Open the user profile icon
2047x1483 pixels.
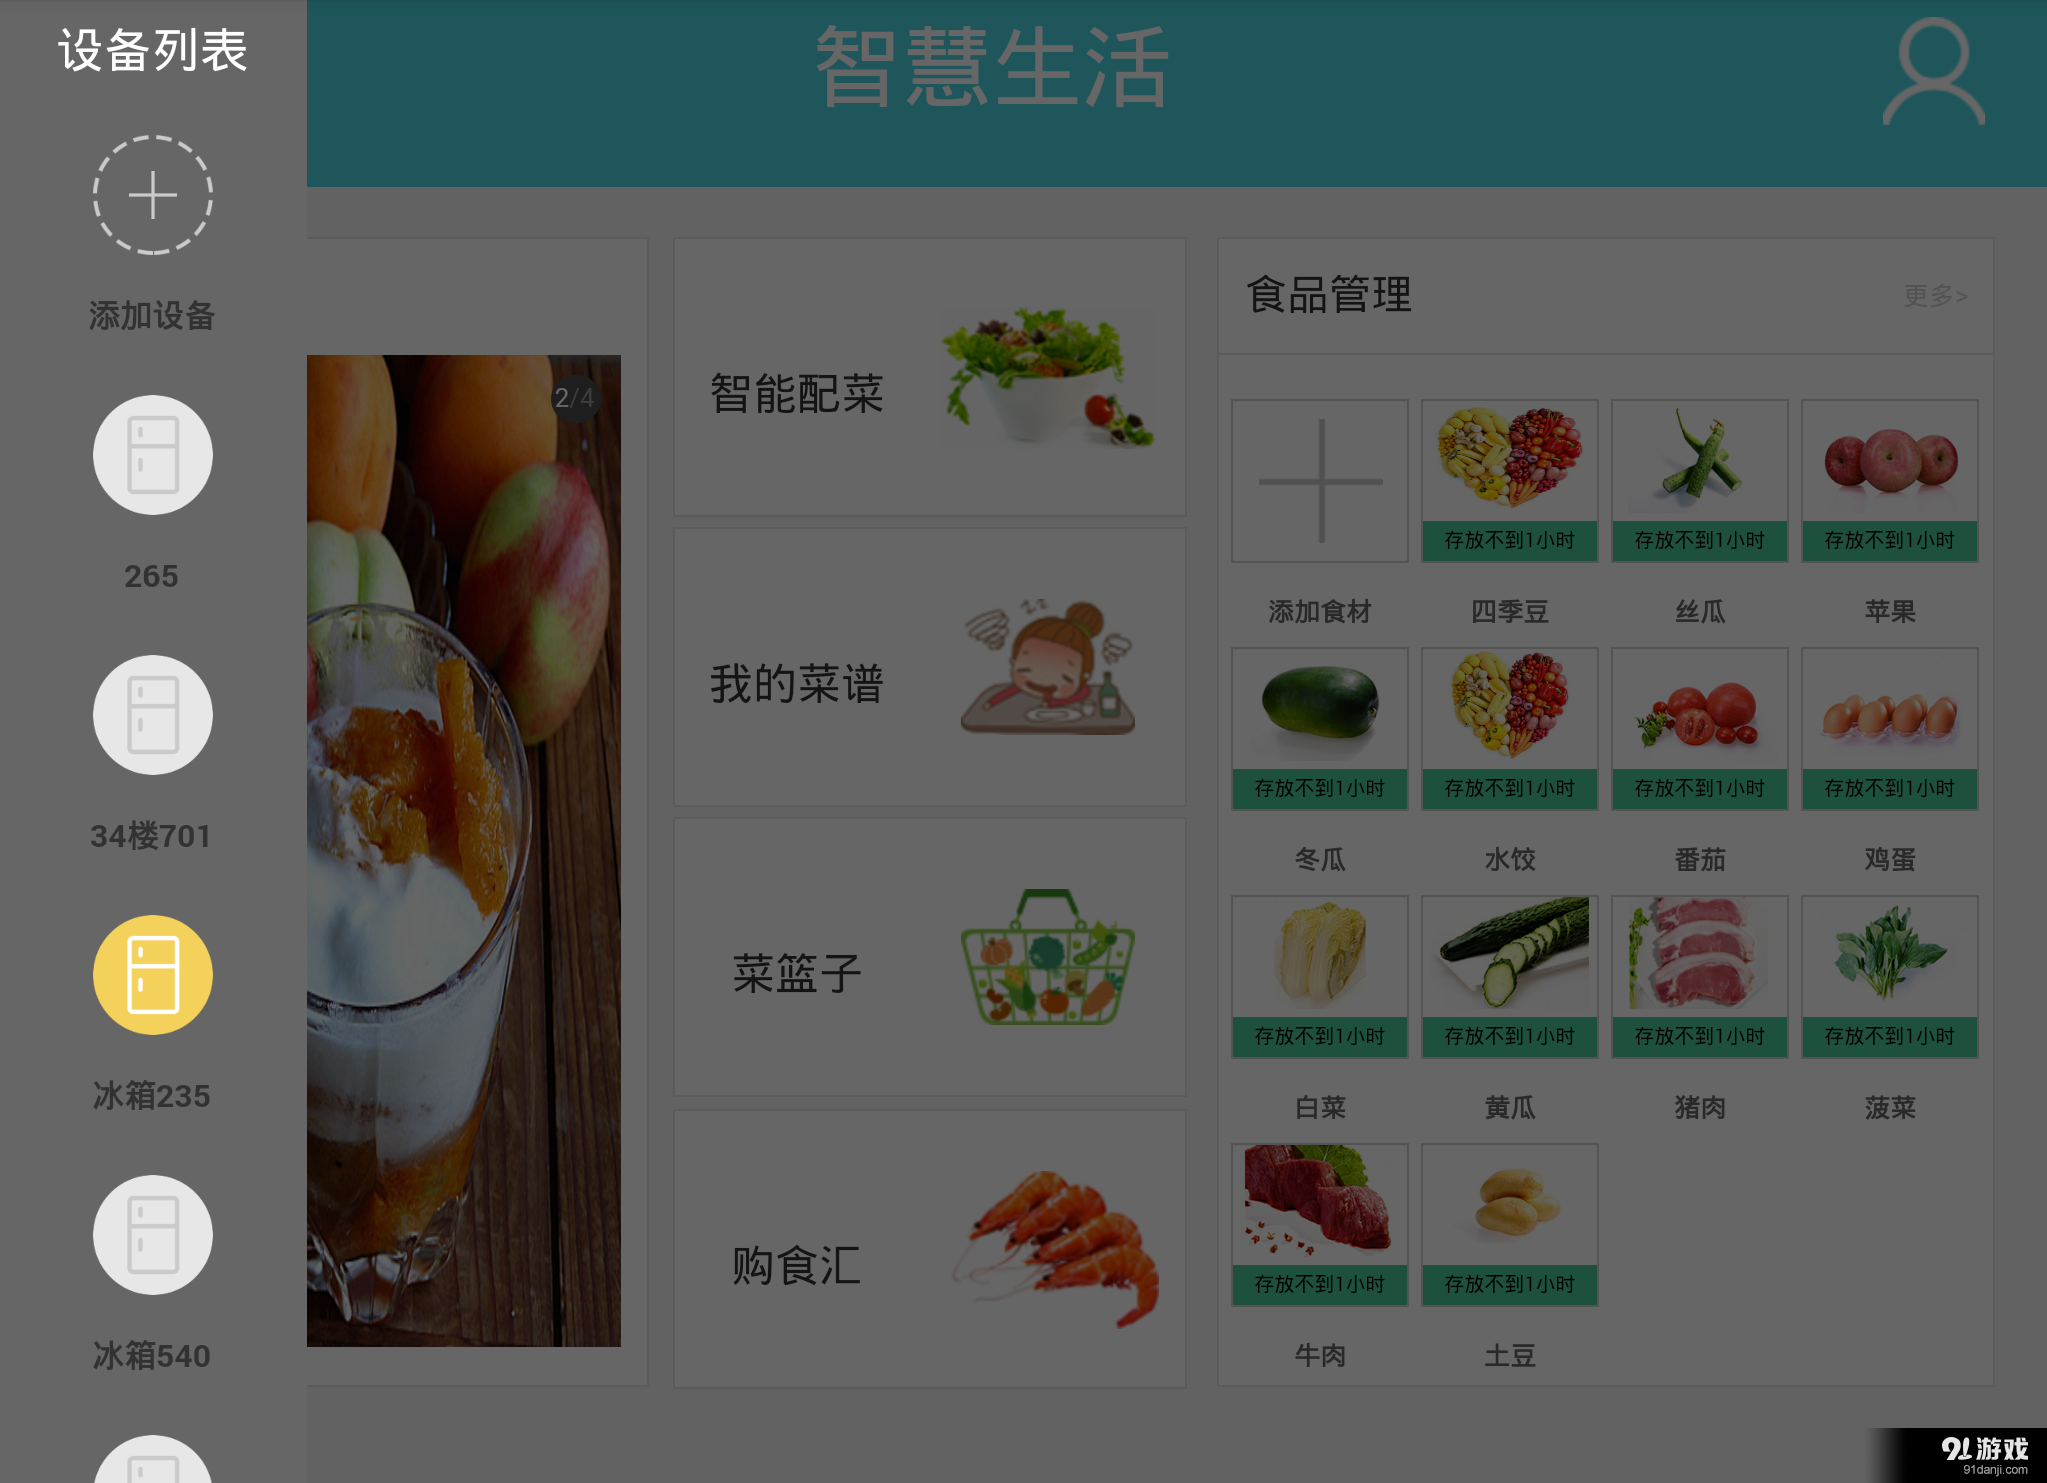[1933, 72]
